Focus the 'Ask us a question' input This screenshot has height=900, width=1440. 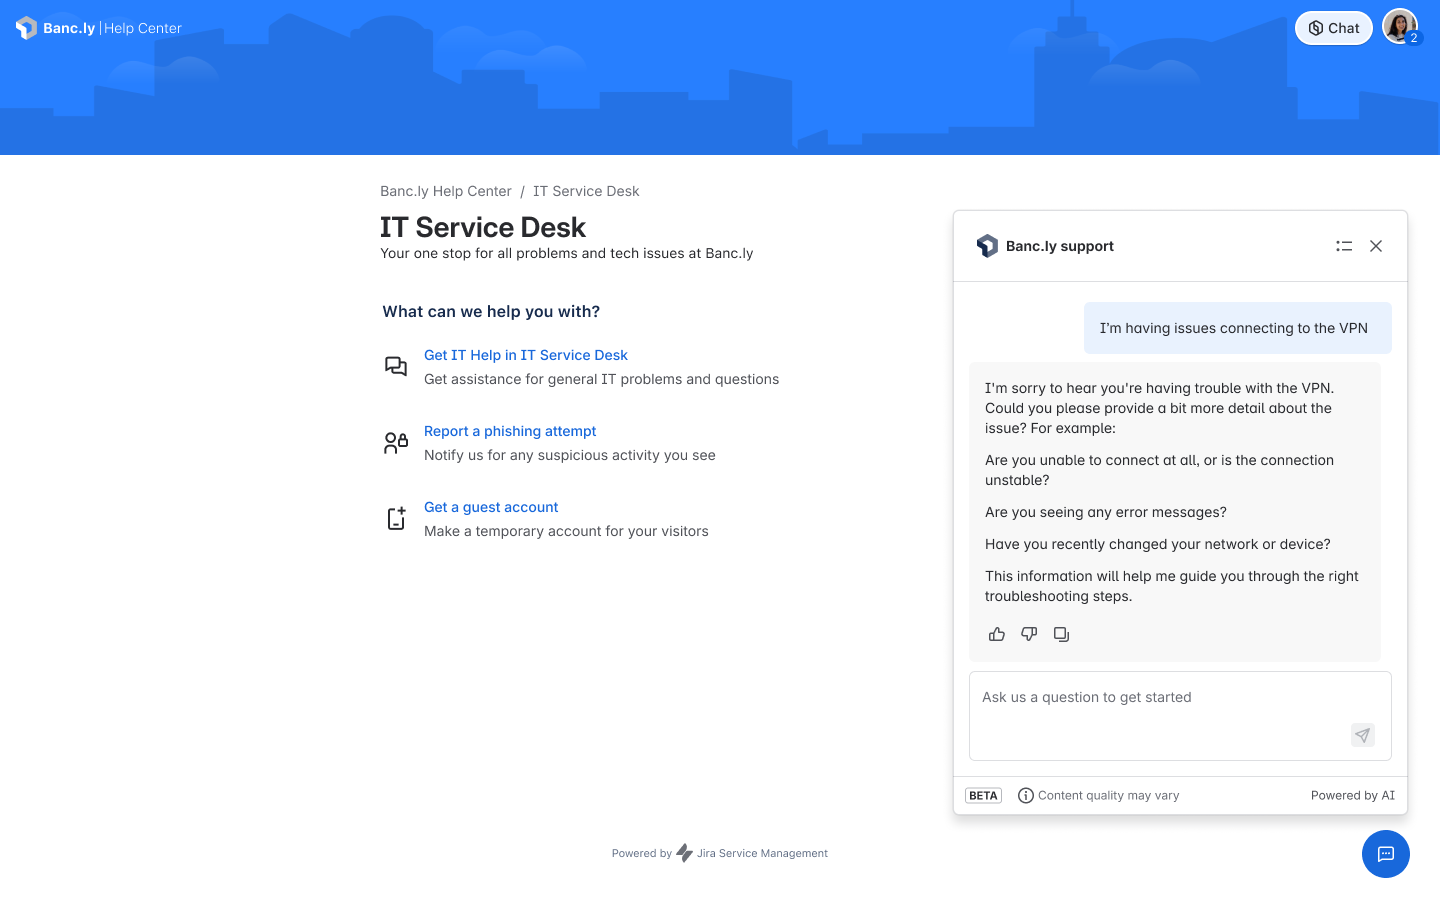[x=1180, y=716]
